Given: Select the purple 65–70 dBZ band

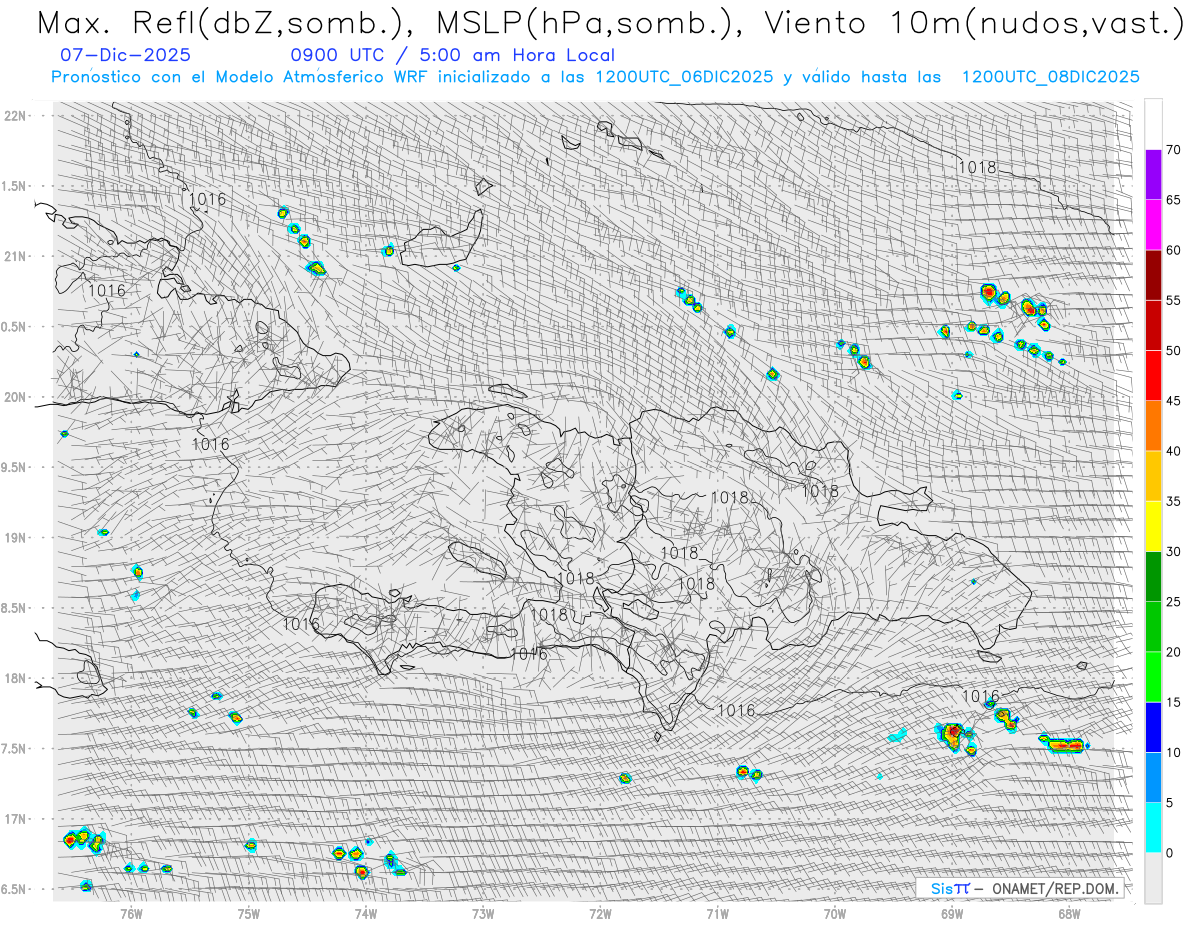Looking at the screenshot, I should 1153,175.
